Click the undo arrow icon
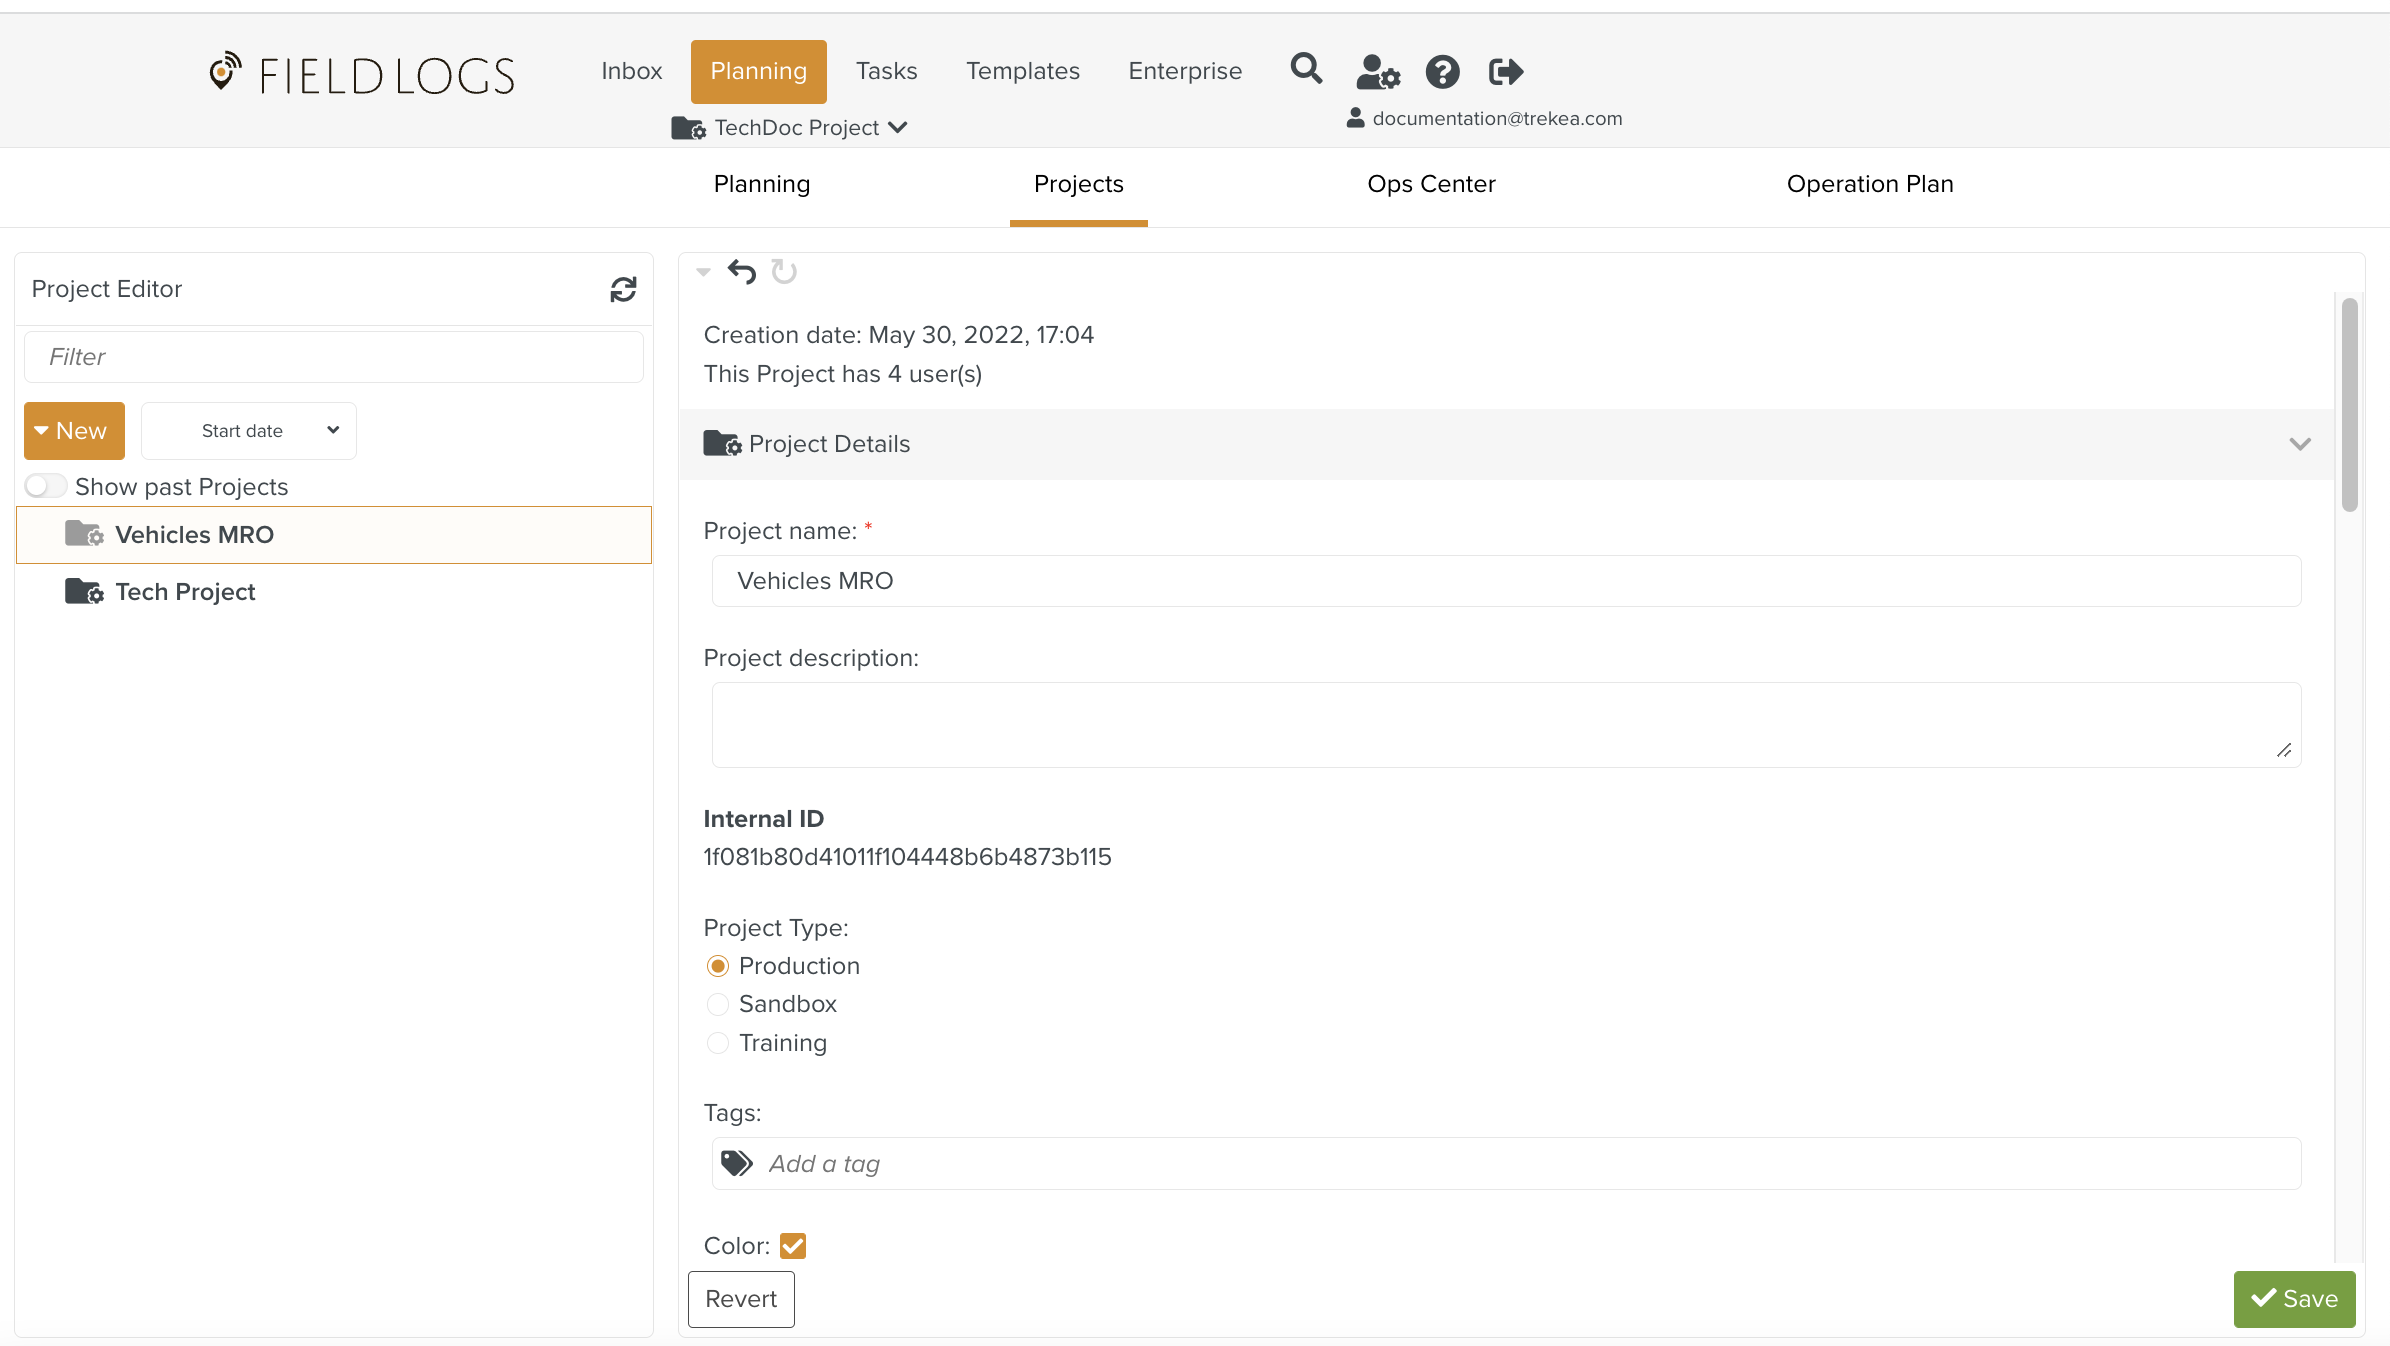Image resolution: width=2390 pixels, height=1346 pixels. tap(741, 271)
